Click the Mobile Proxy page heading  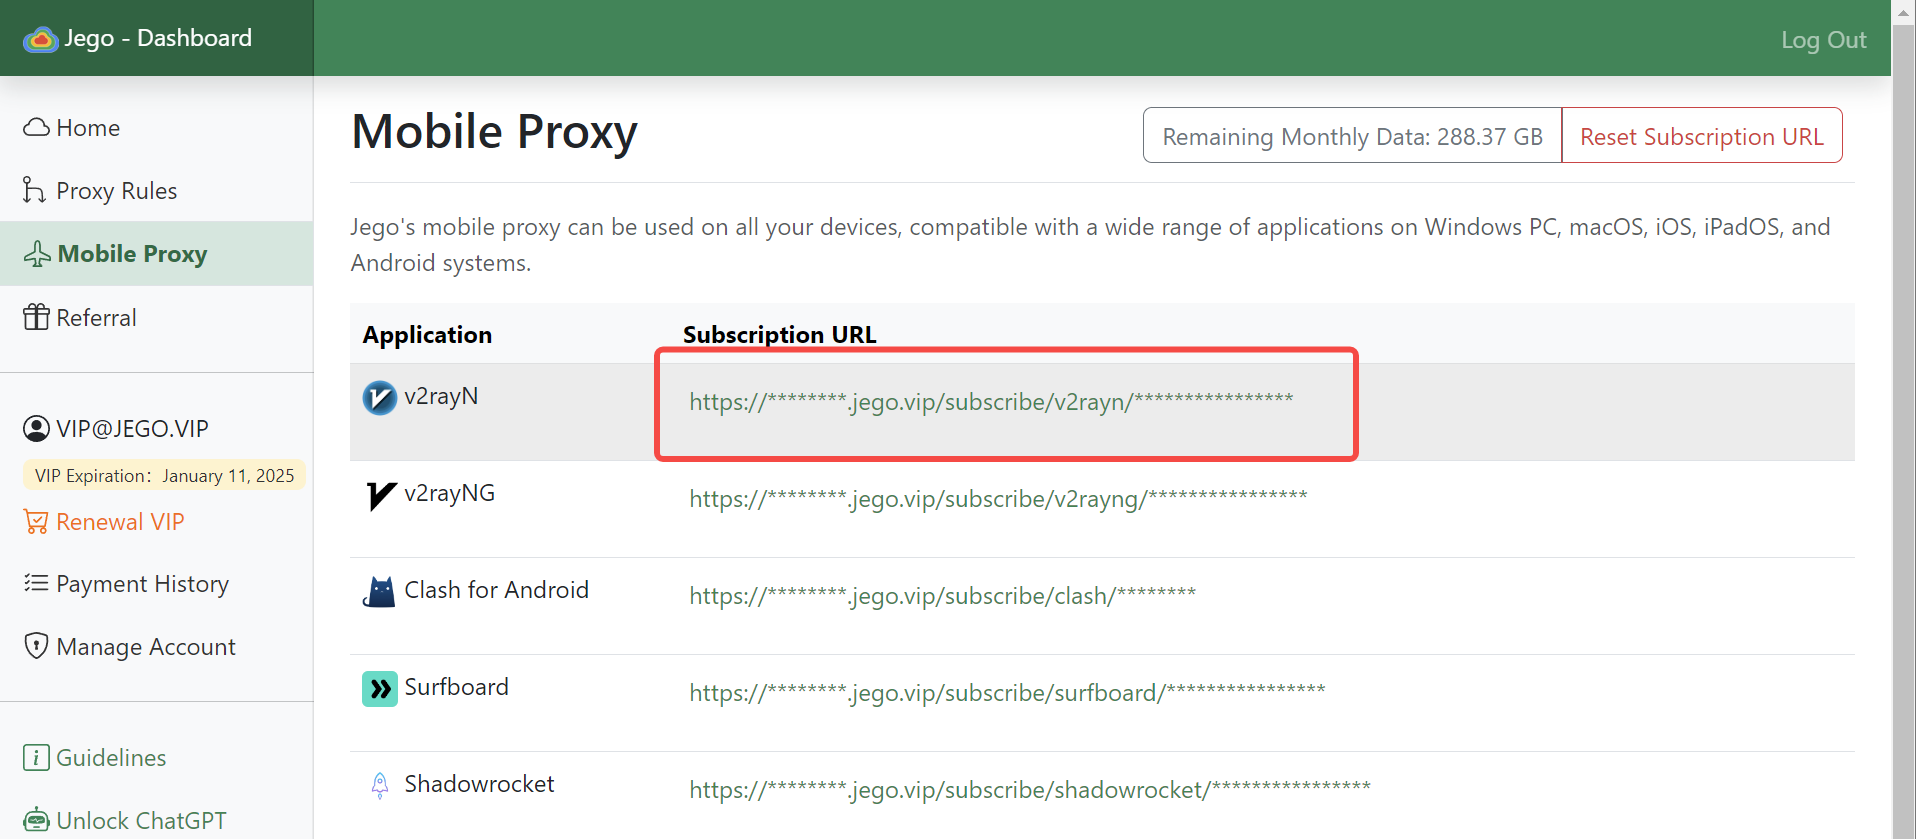point(494,131)
